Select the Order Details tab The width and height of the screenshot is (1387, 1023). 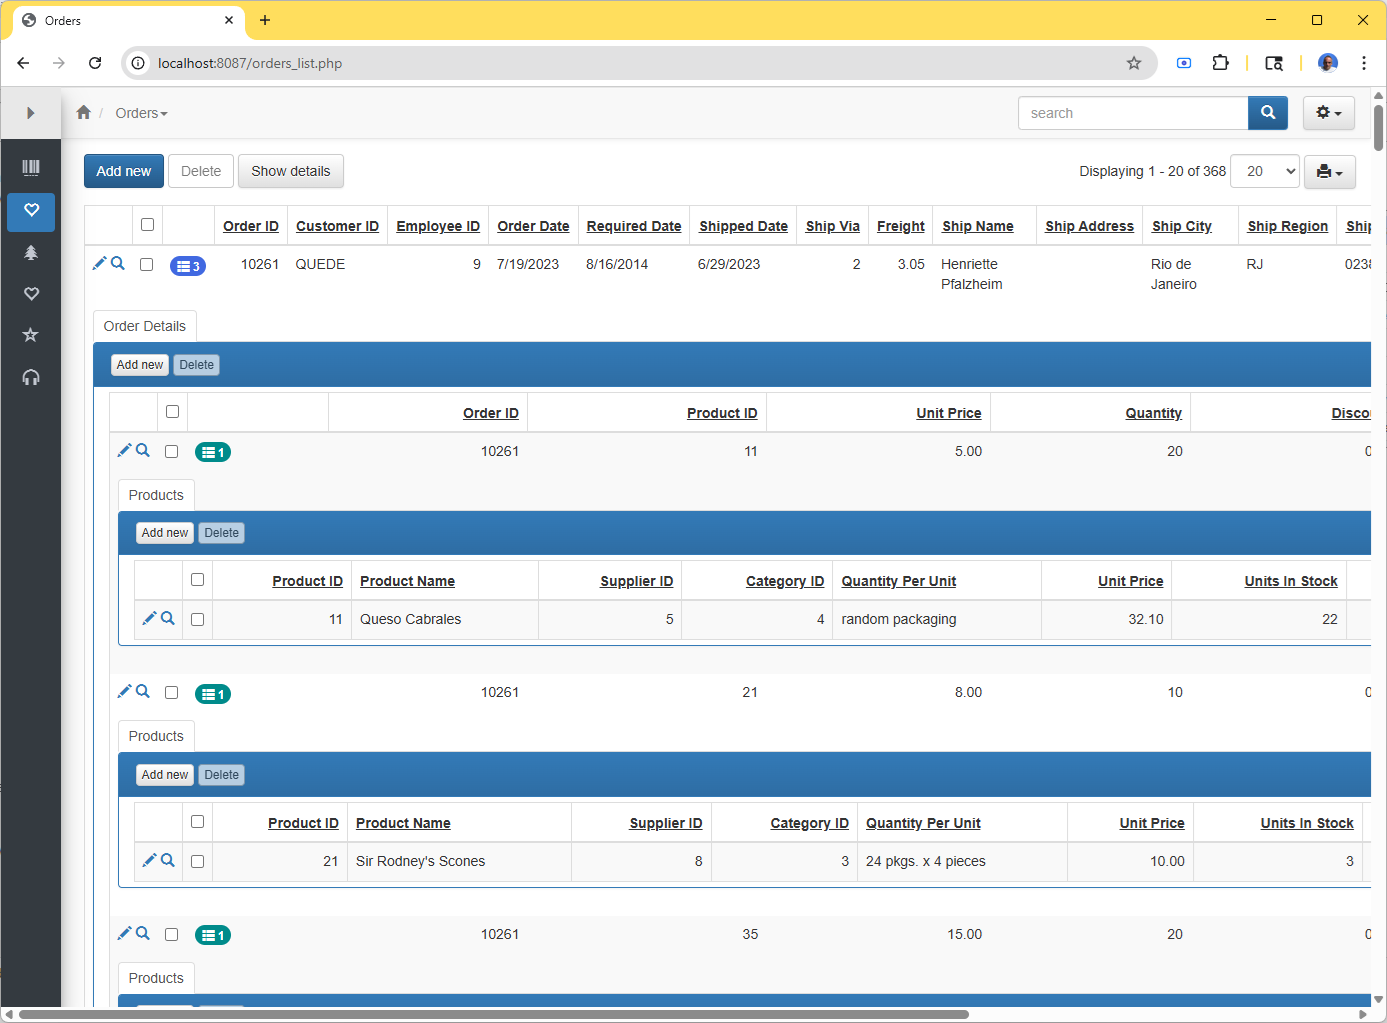(145, 326)
